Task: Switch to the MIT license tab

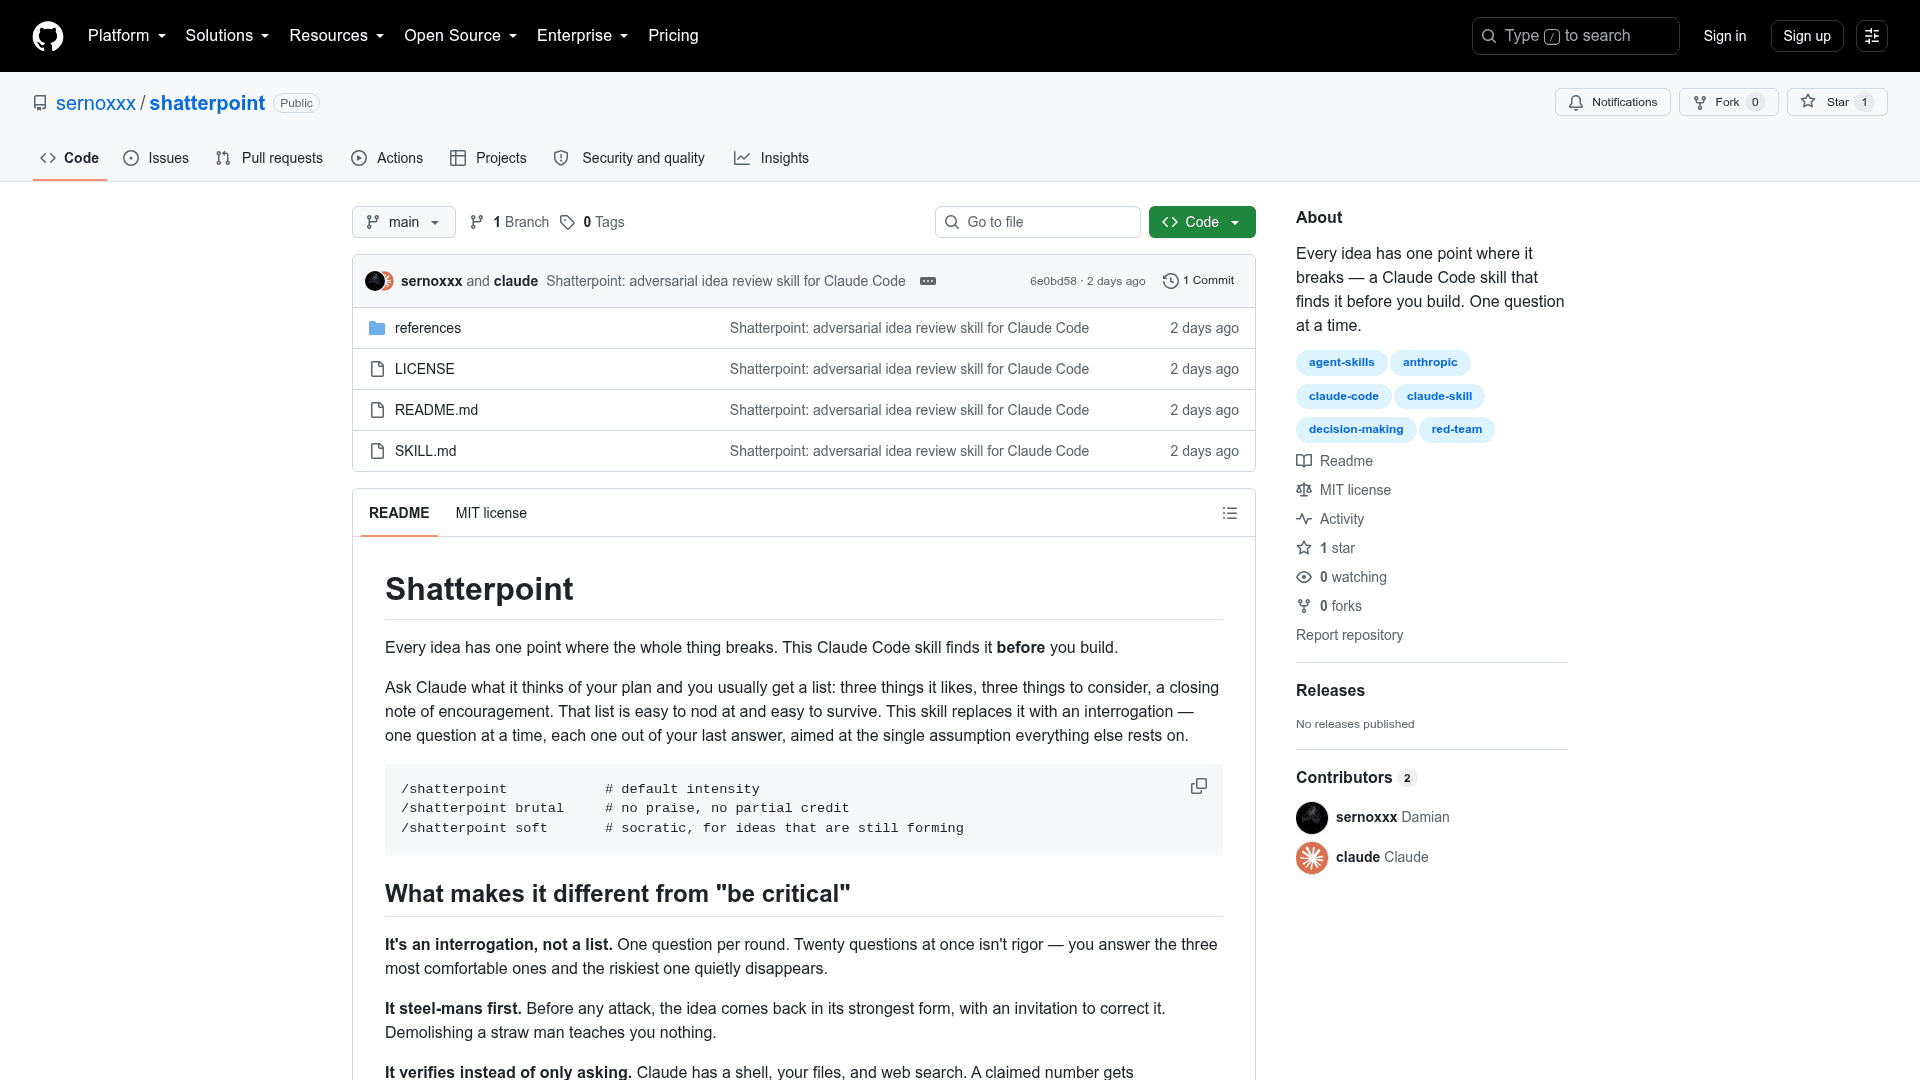Action: (x=491, y=513)
